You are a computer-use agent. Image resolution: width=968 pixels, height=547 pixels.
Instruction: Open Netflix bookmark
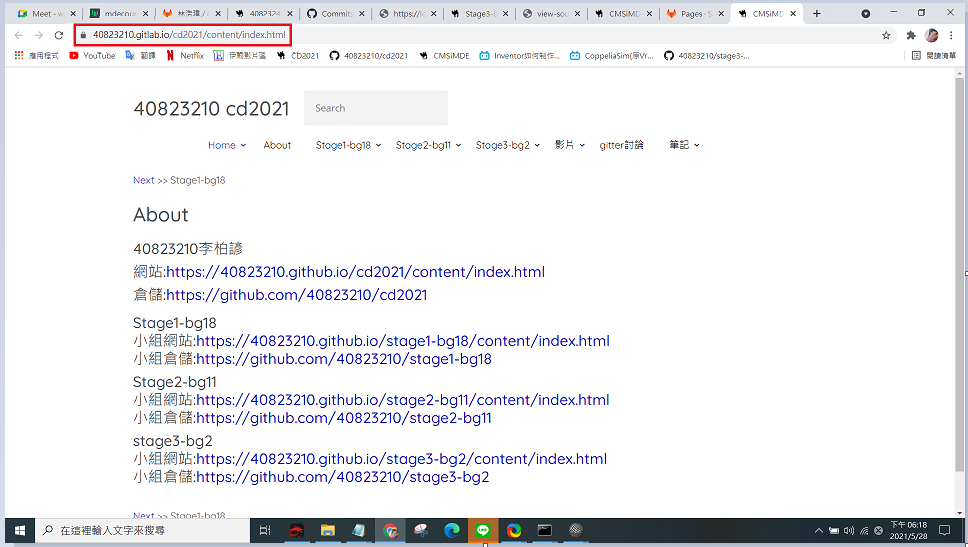[x=185, y=56]
